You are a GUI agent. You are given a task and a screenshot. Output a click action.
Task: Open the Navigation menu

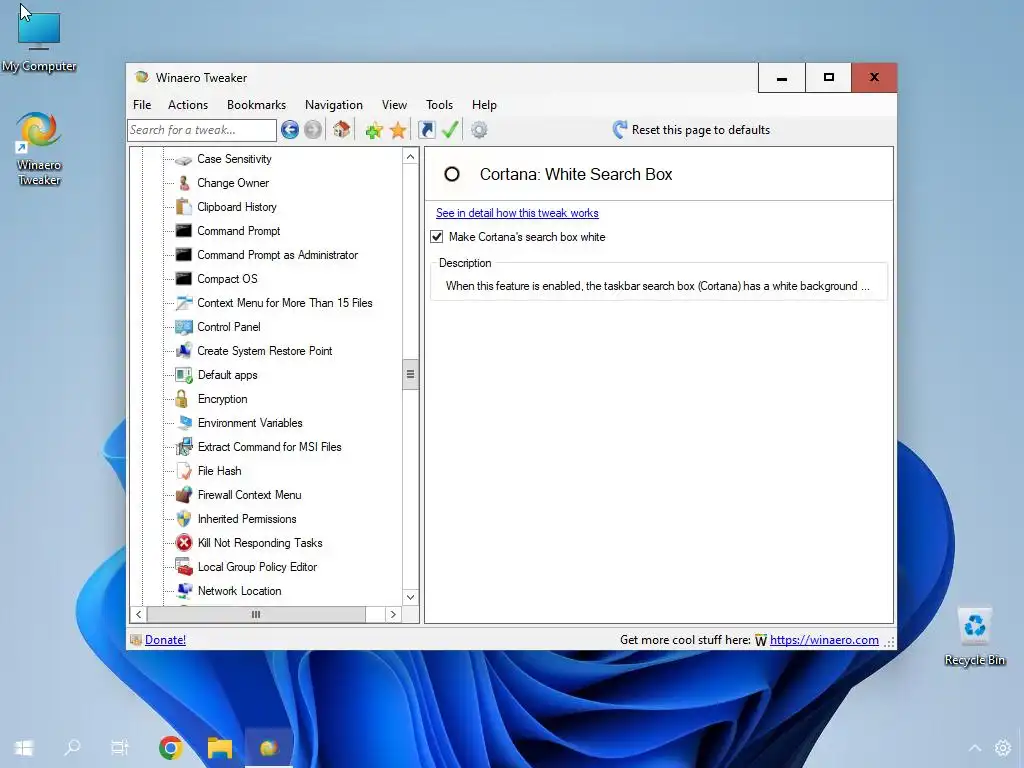[334, 105]
